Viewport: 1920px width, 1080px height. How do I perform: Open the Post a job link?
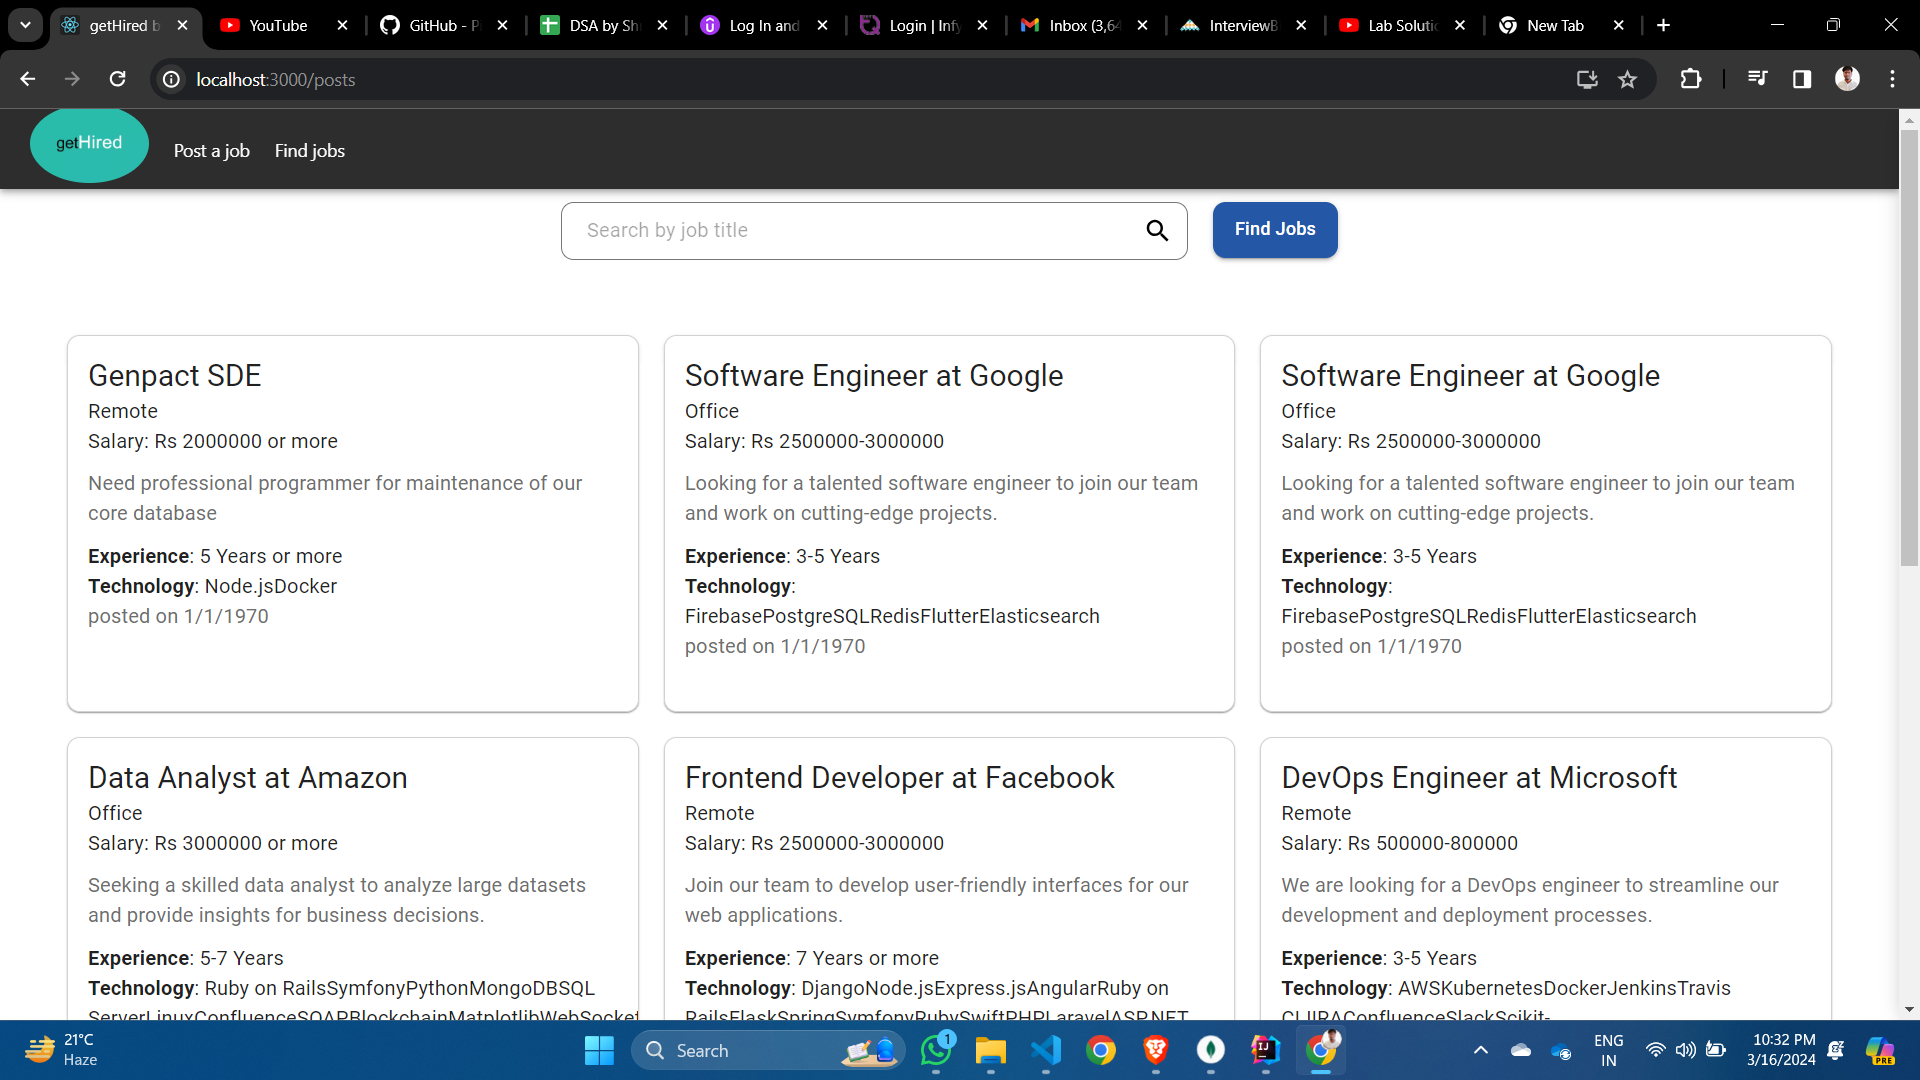coord(212,151)
